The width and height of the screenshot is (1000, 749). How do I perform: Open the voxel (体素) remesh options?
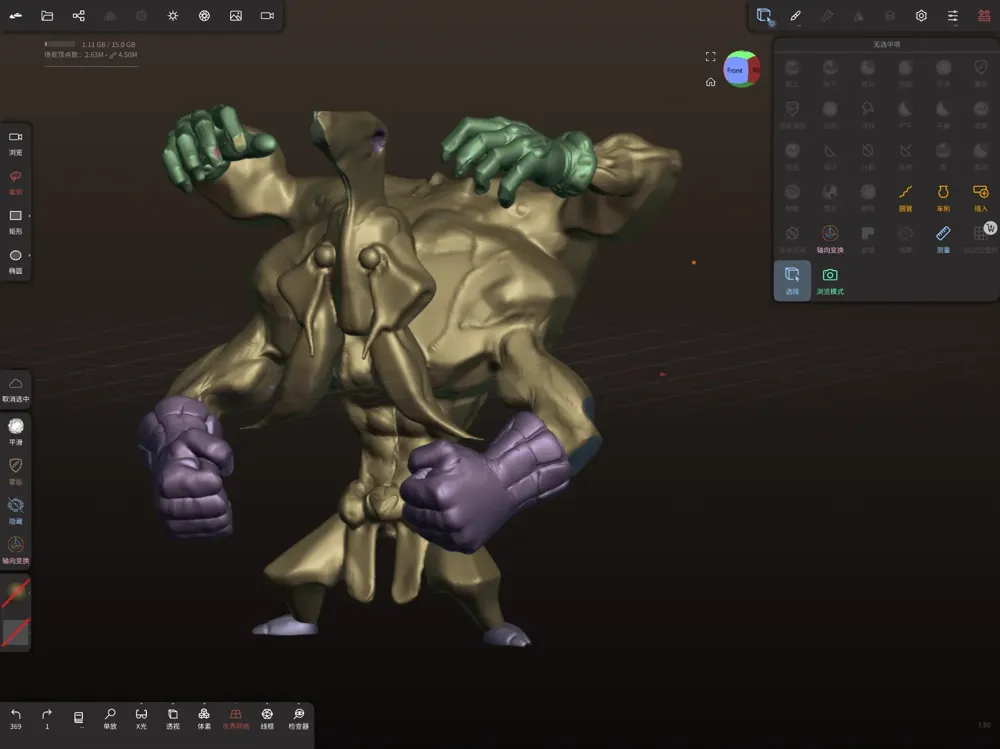pos(204,718)
